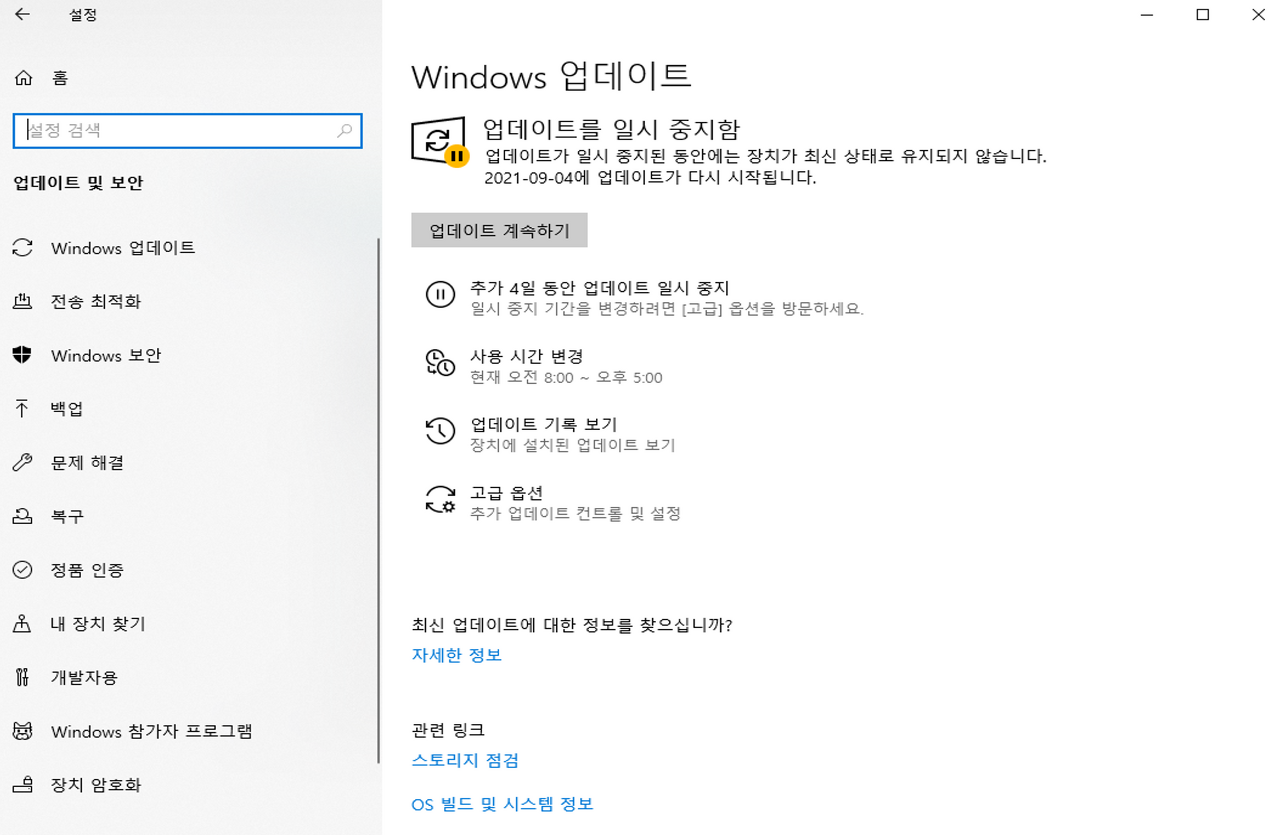Click the 업데이트 및 보안 section heading

(x=78, y=183)
